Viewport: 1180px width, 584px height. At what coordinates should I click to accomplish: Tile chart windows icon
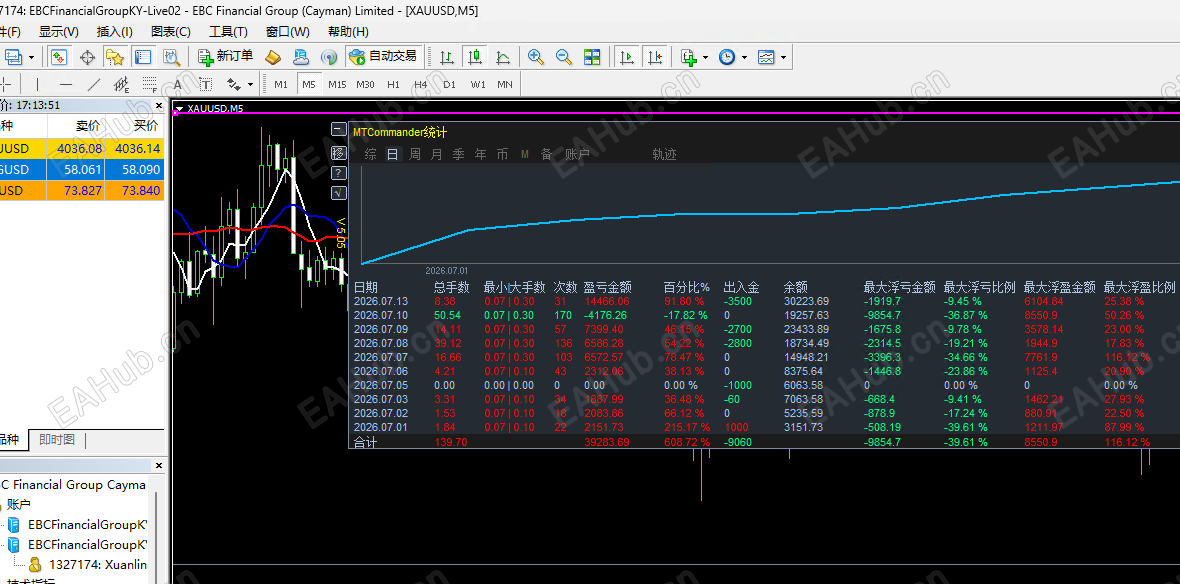tap(592, 56)
